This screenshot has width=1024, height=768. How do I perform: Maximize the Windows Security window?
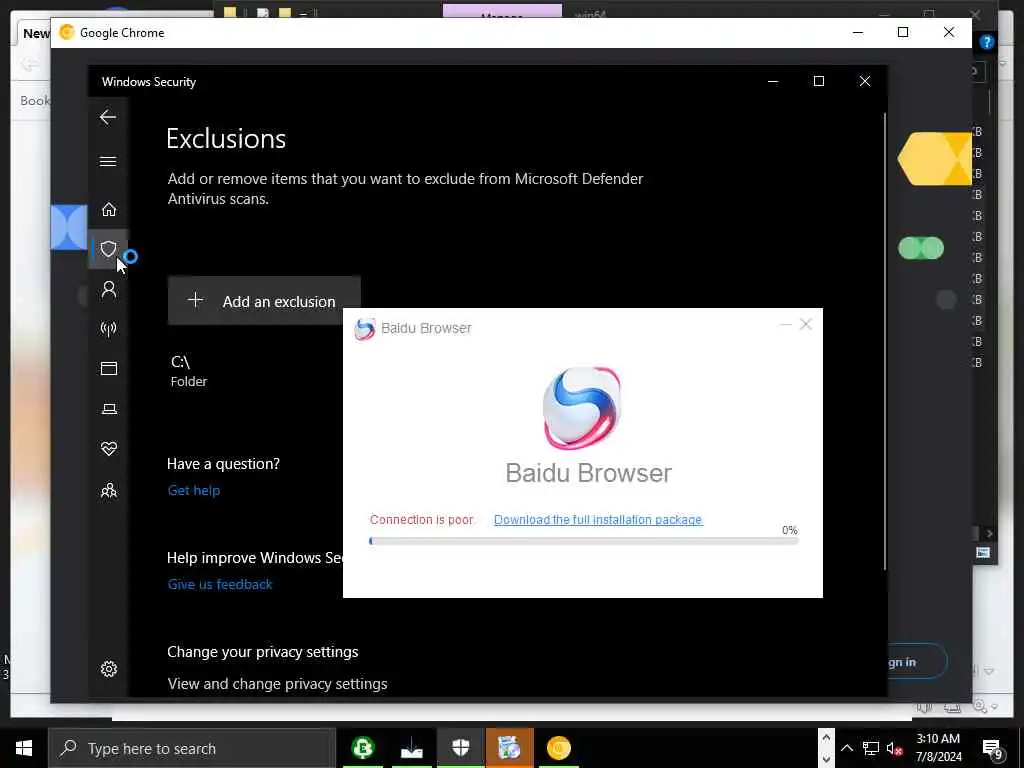(818, 81)
